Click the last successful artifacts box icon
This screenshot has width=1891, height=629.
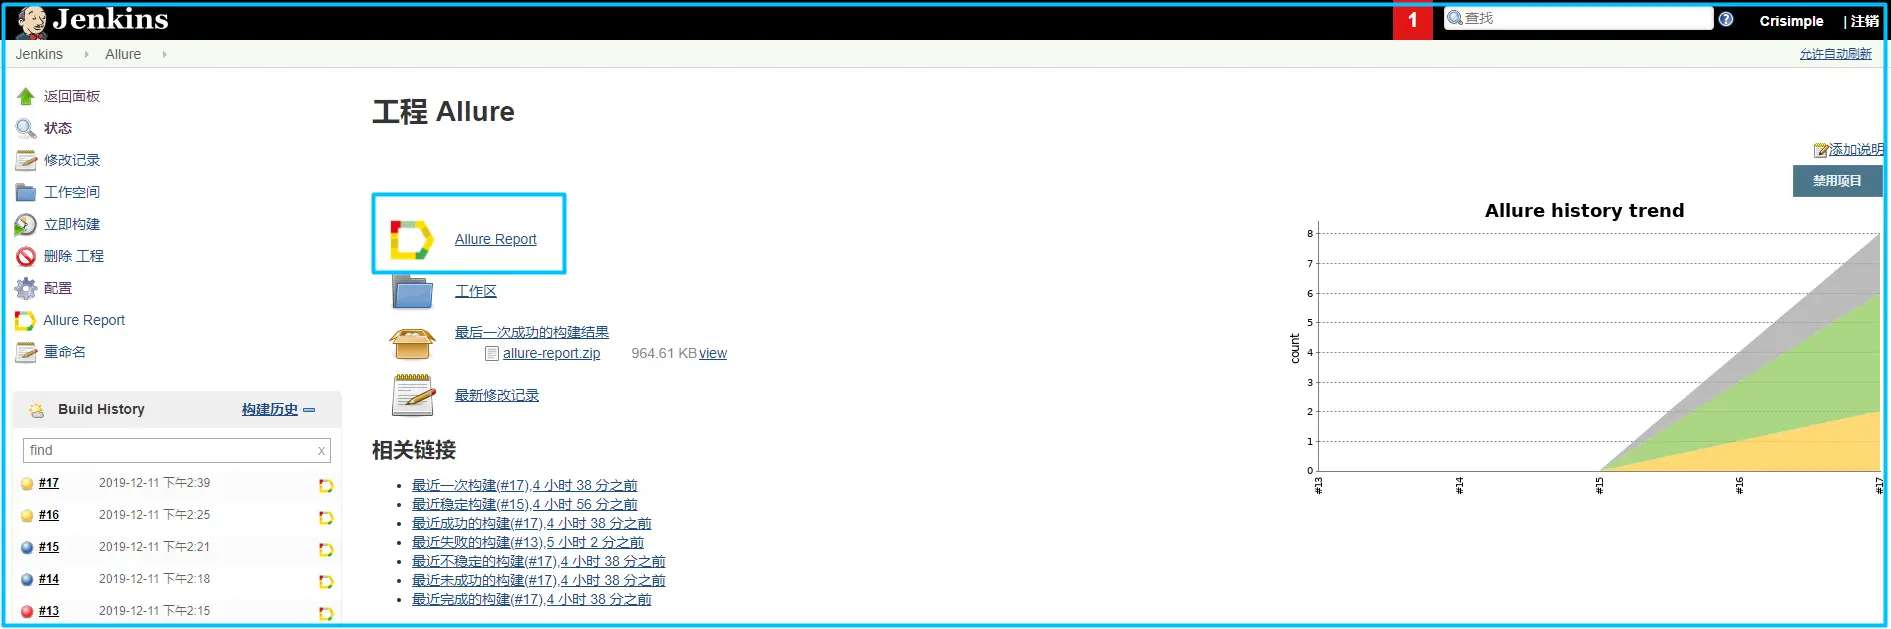[x=412, y=343]
